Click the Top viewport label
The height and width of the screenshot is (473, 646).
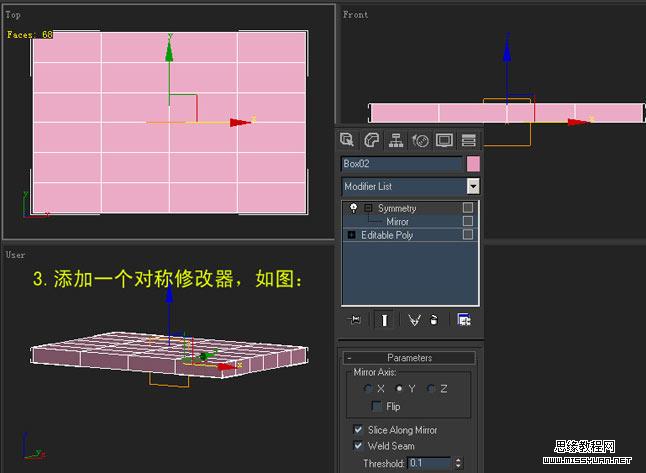point(13,15)
